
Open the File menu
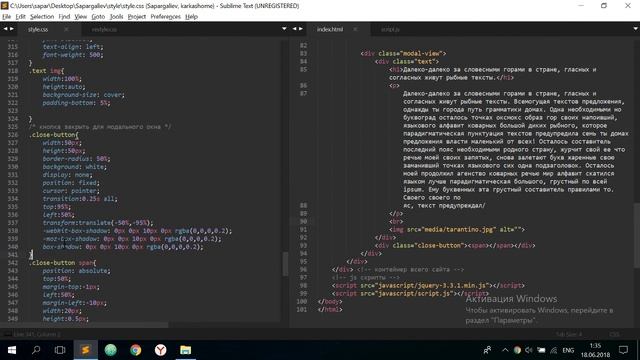point(7,17)
